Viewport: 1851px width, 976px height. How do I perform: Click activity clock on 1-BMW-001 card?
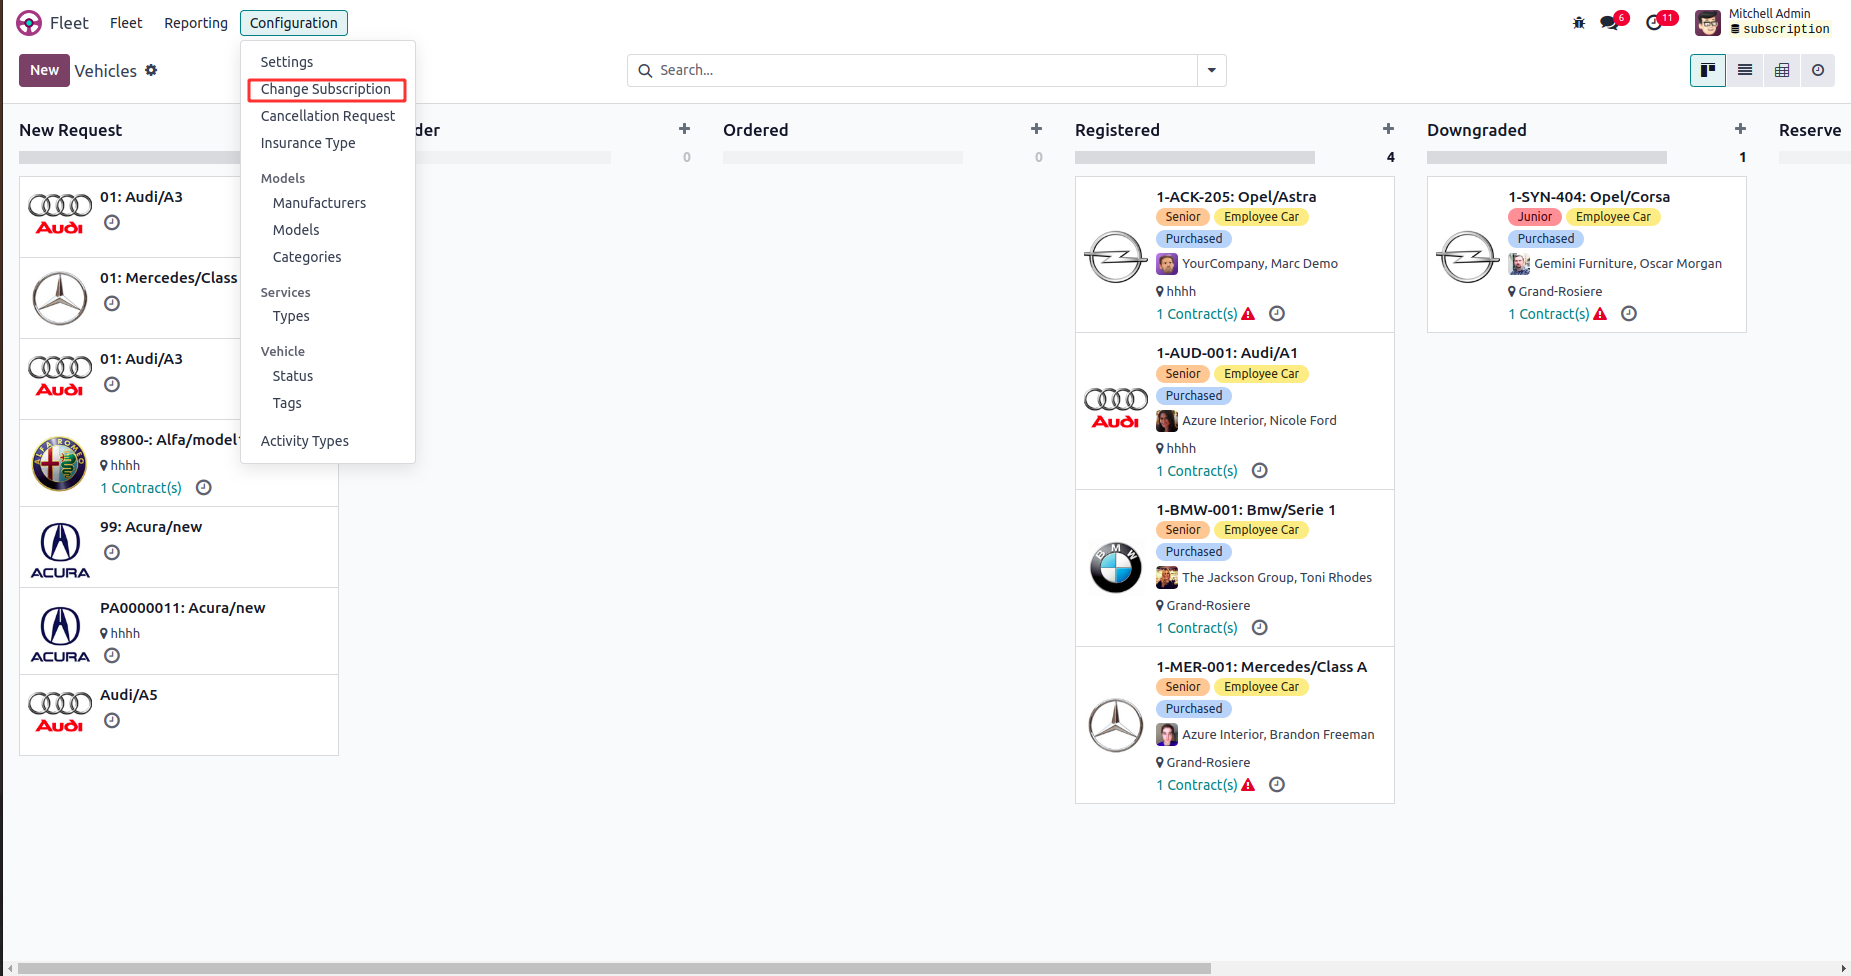1260,627
